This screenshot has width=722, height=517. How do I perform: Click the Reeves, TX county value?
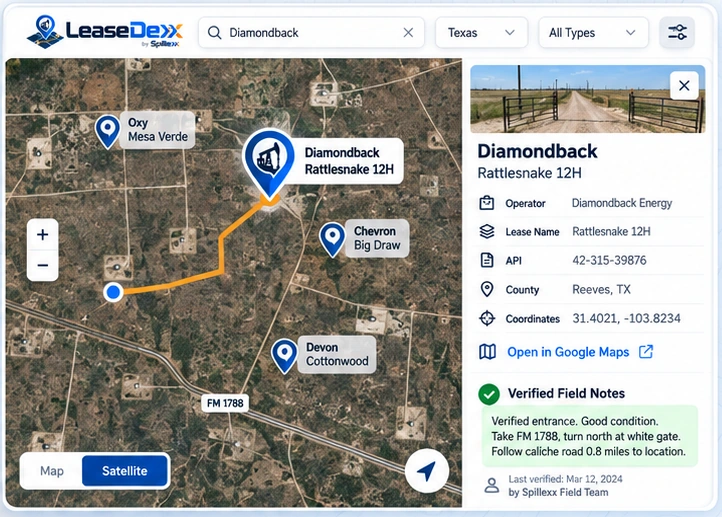point(601,290)
